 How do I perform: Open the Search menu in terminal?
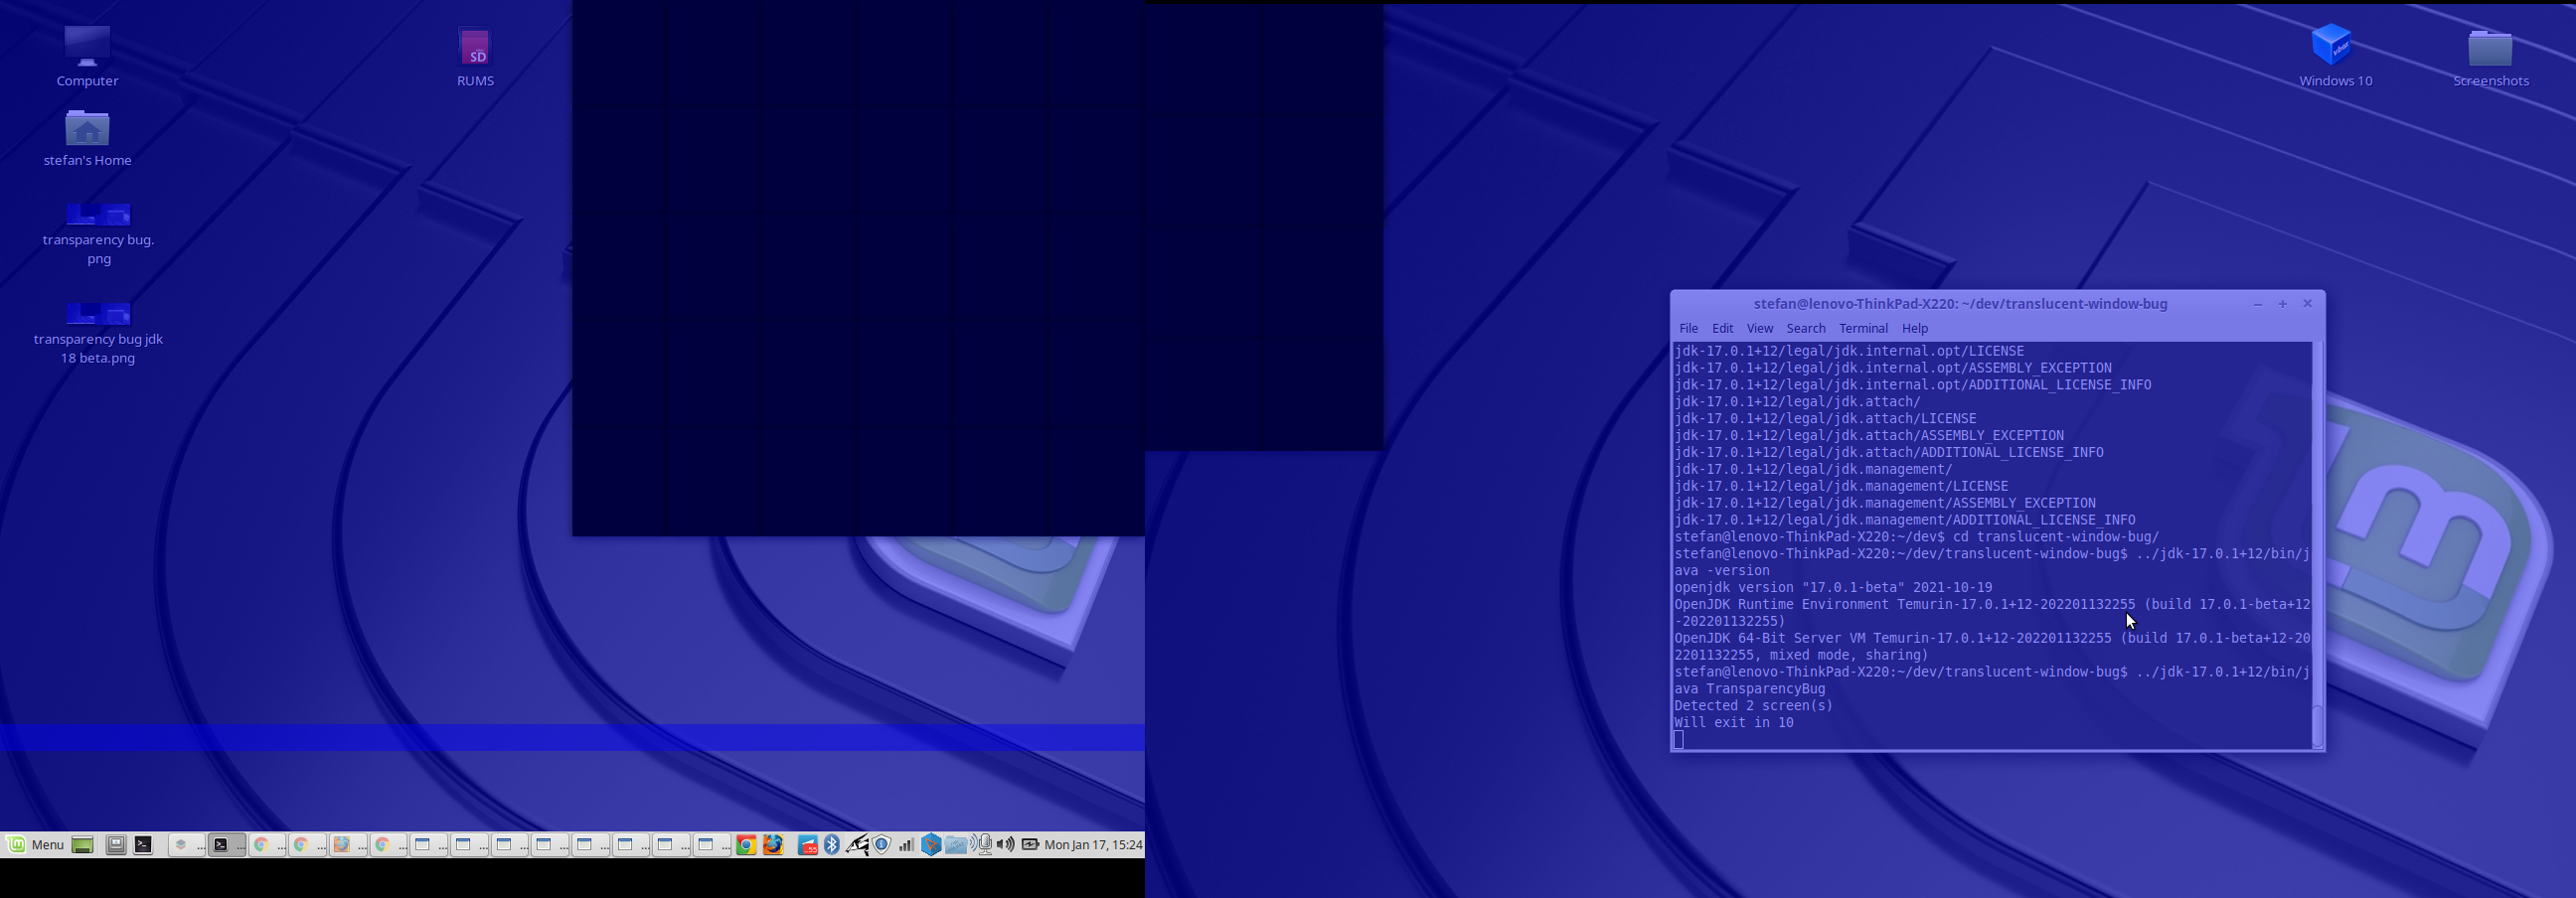pos(1805,328)
